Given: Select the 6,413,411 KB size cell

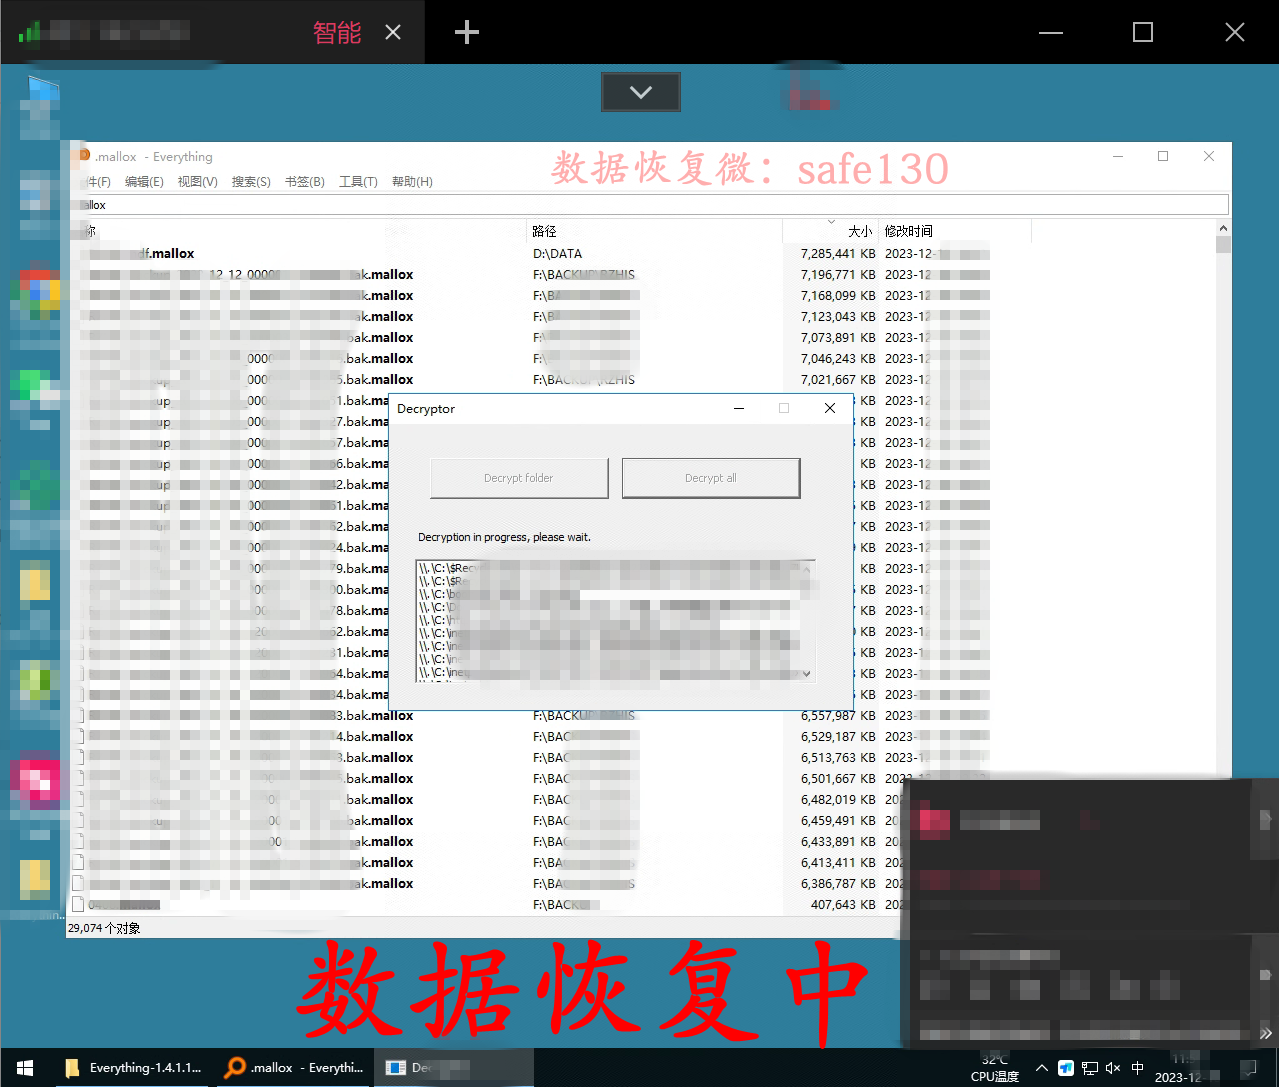Looking at the screenshot, I should click(838, 863).
